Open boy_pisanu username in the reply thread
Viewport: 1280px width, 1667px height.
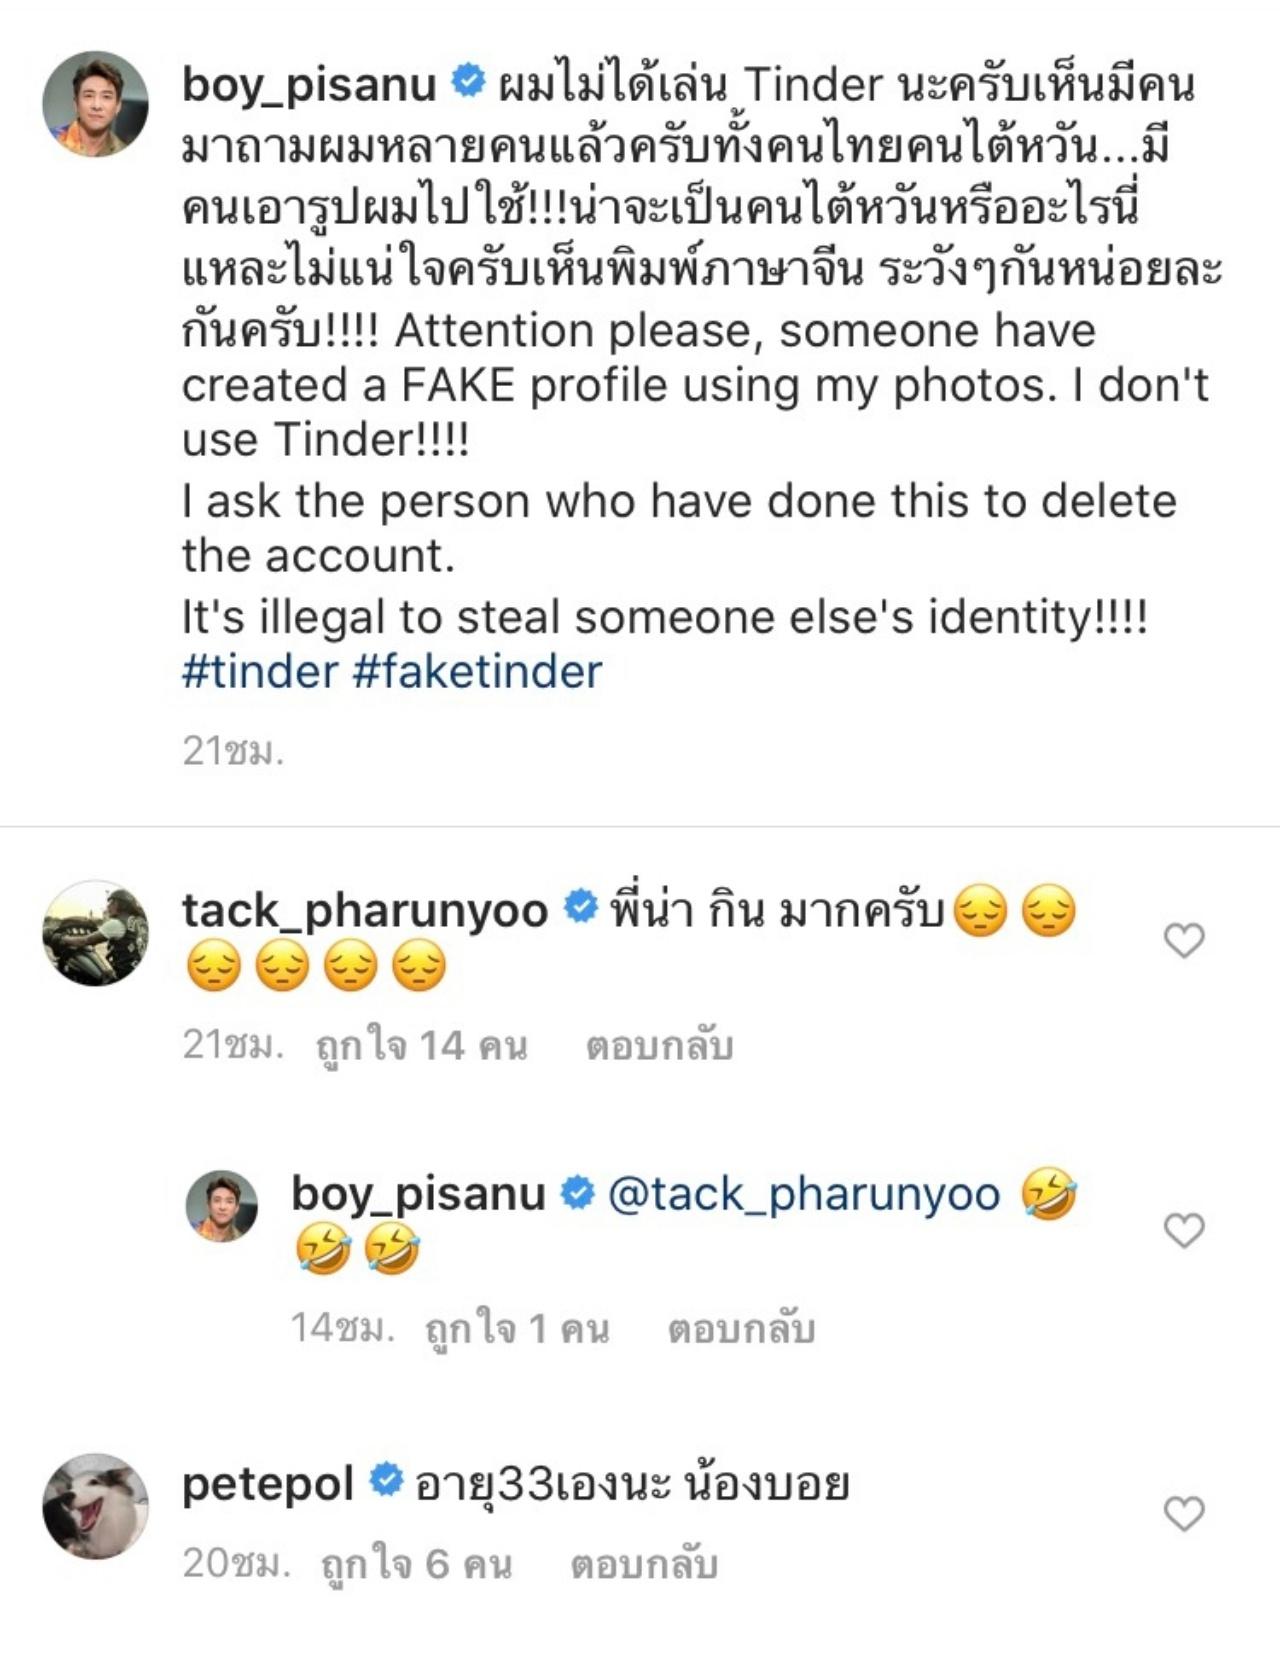pyautogui.click(x=418, y=1194)
